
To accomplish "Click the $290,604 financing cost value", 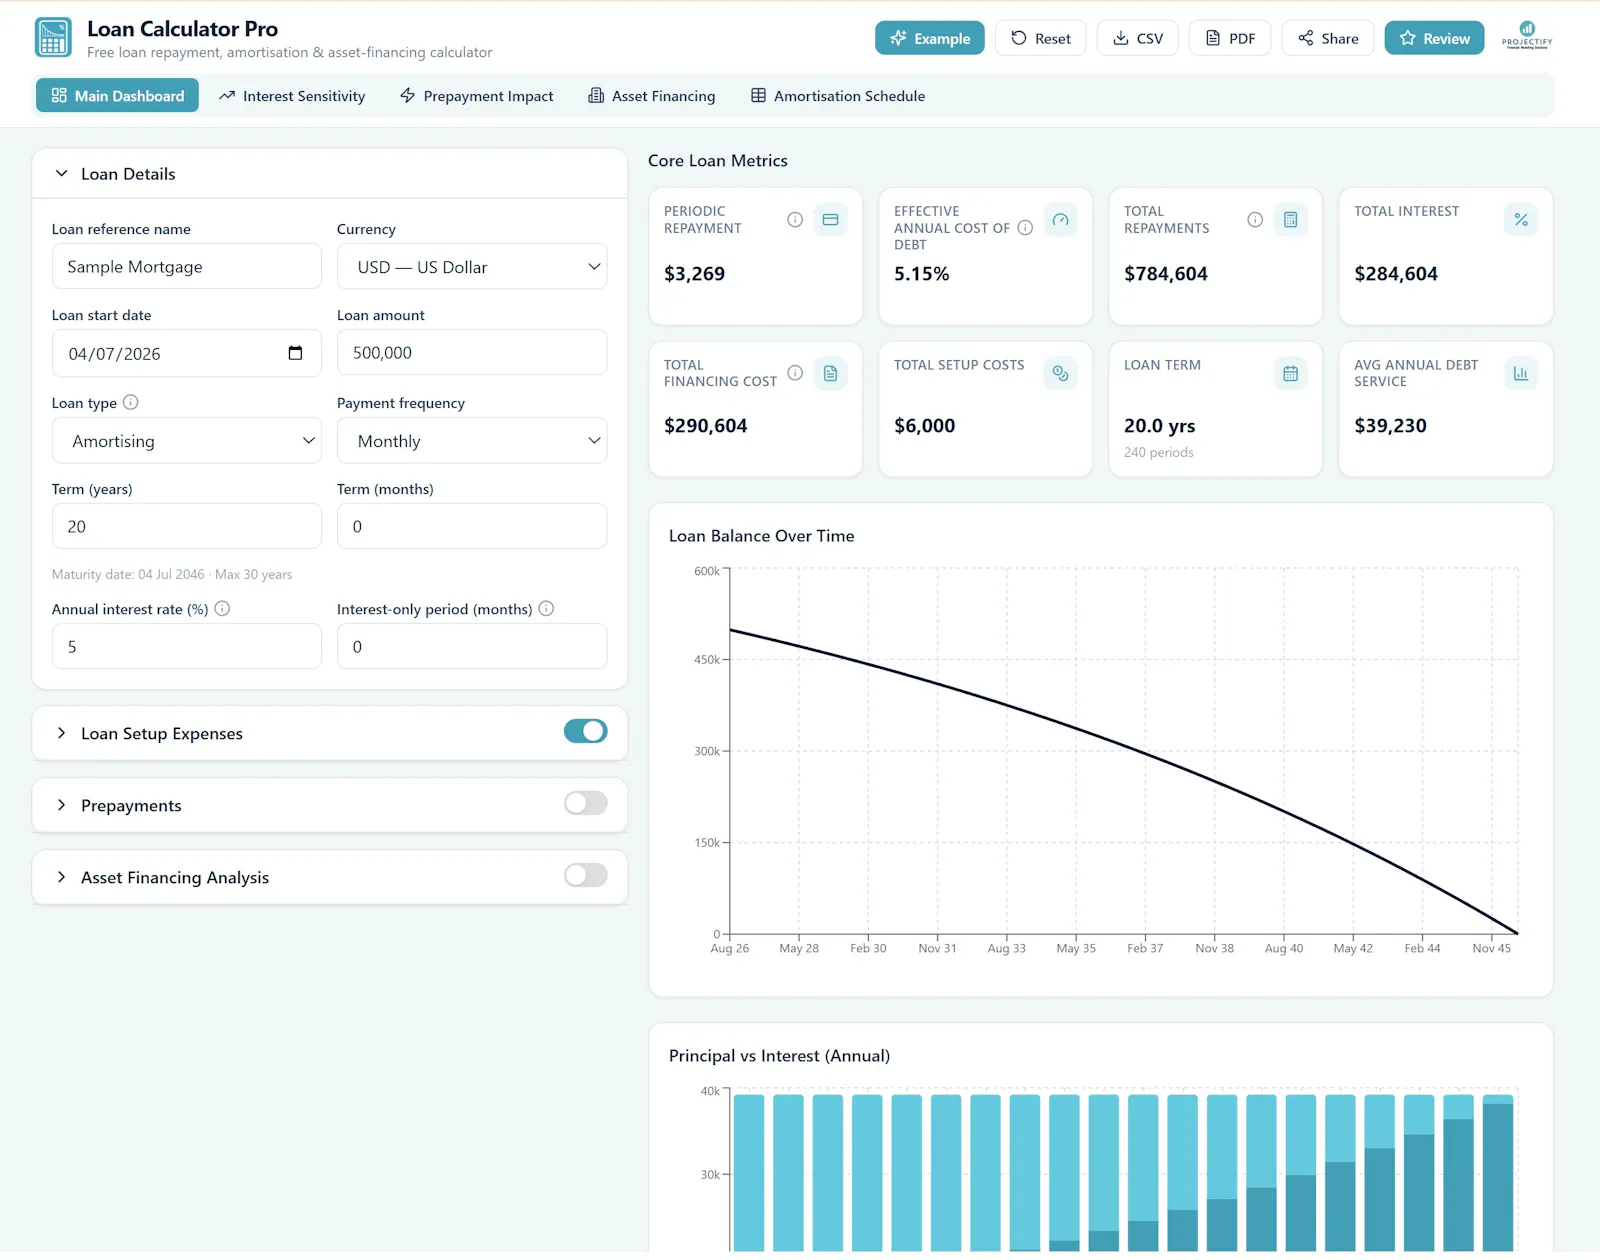I will pyautogui.click(x=706, y=426).
